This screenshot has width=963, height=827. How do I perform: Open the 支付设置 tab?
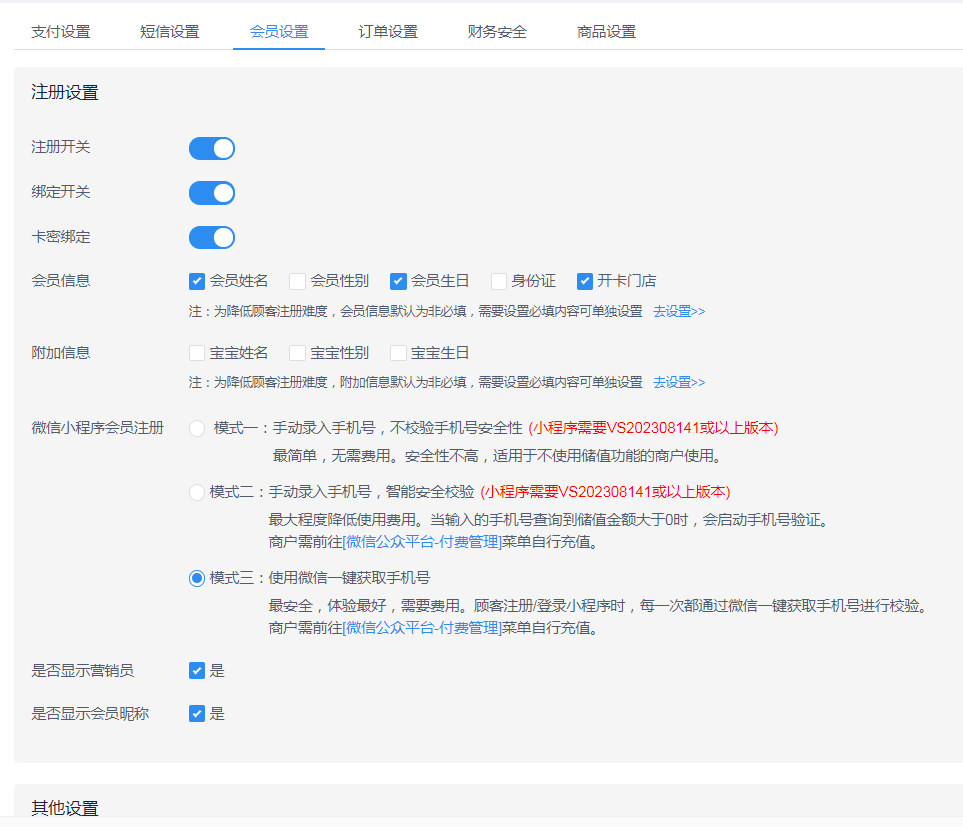point(61,32)
